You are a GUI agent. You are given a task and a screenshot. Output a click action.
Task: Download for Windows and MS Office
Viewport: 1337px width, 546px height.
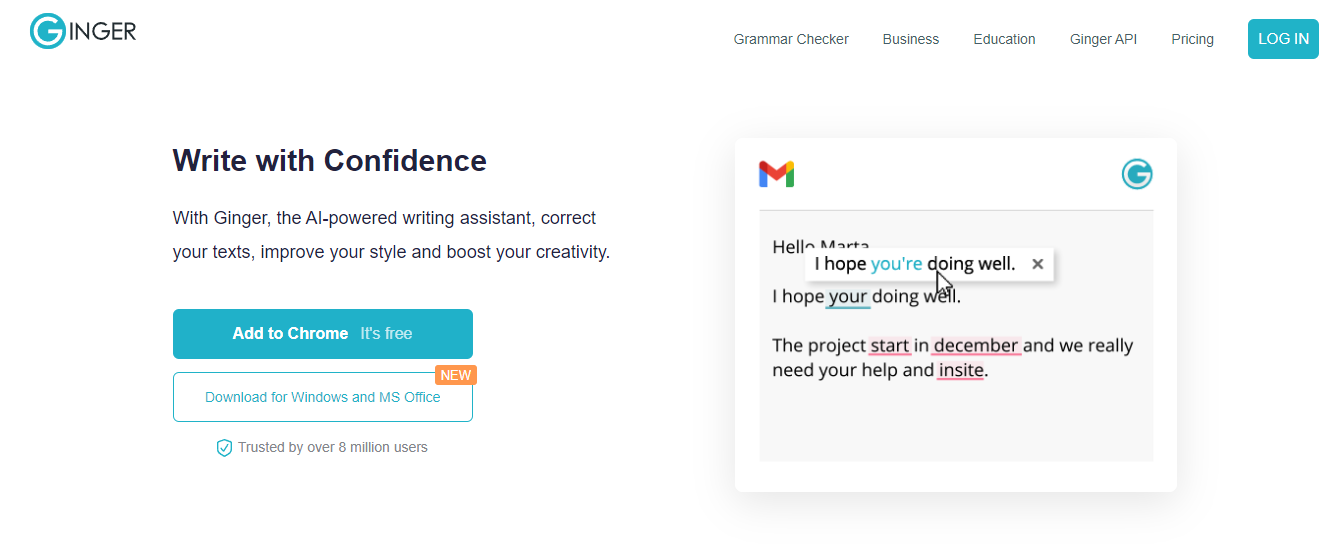tap(322, 397)
